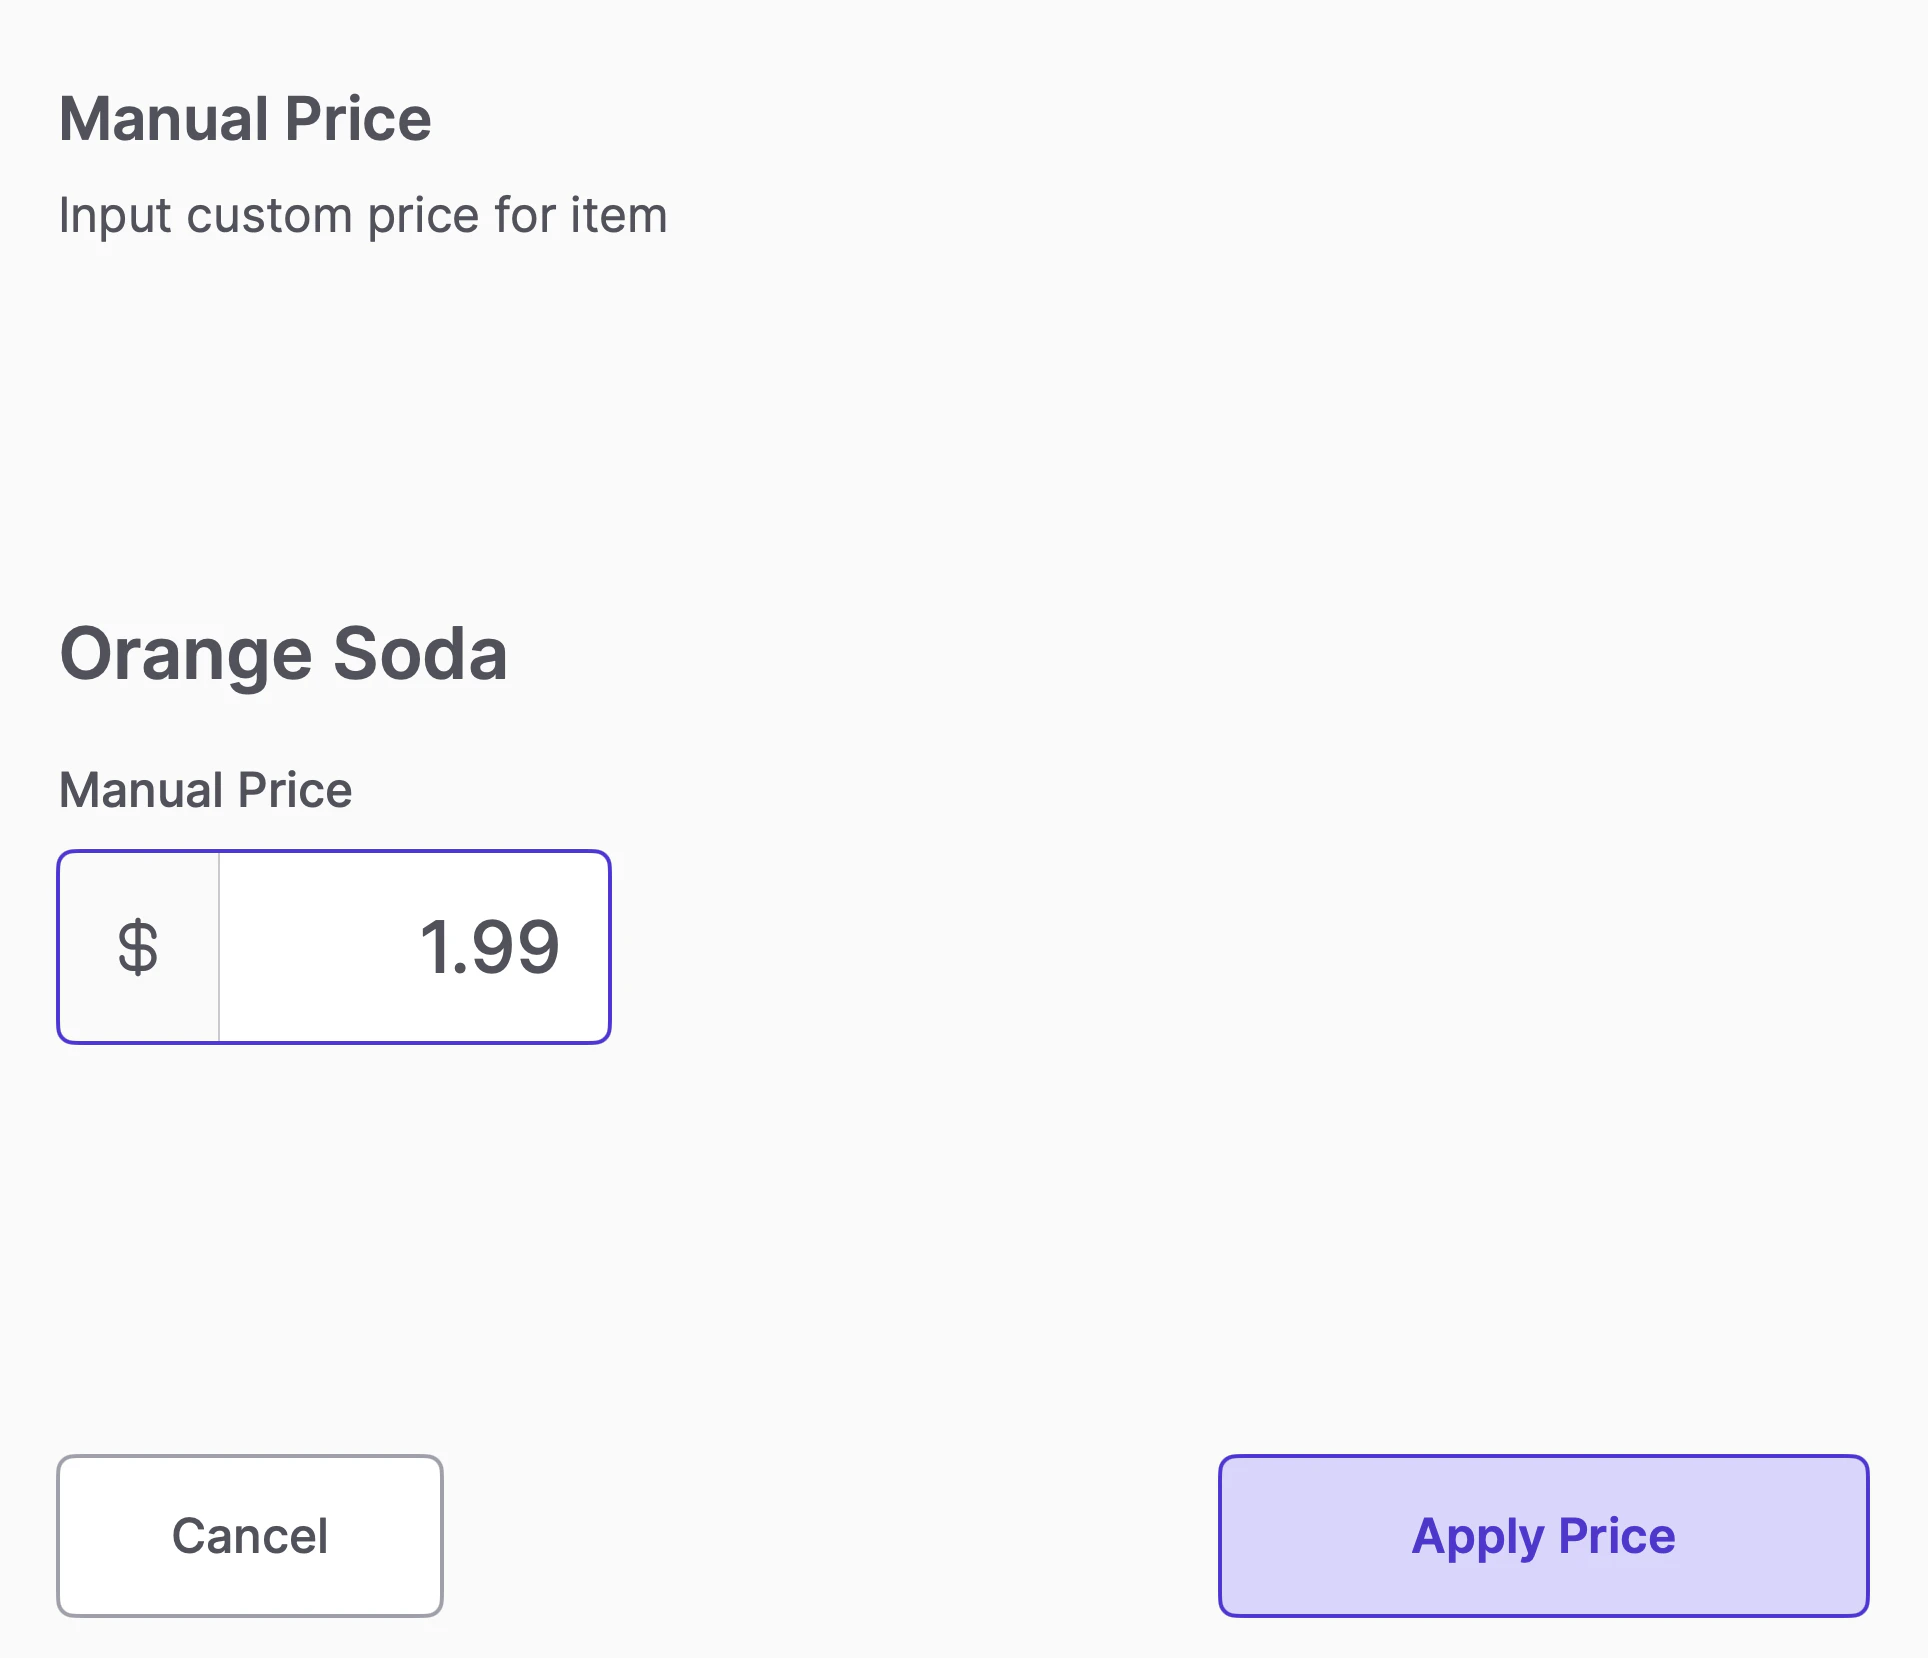Place cursor in the Manual Price amount box
The image size is (1928, 1658).
coord(414,946)
